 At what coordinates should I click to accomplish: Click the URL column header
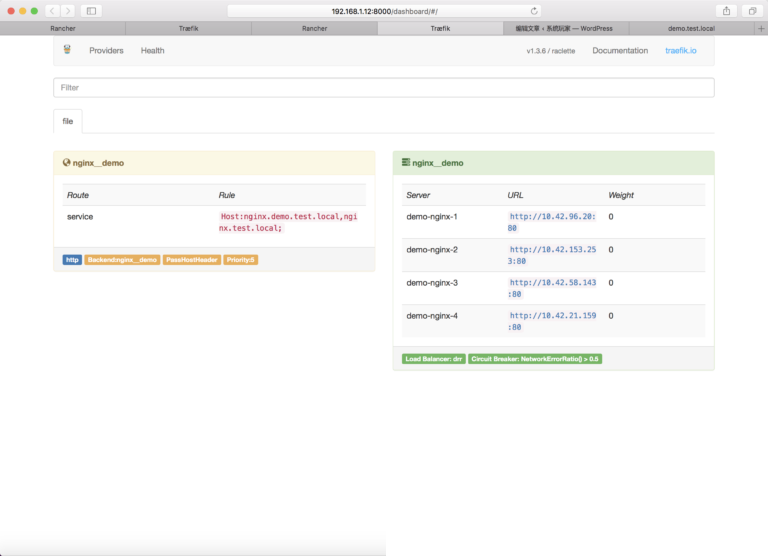click(x=515, y=195)
